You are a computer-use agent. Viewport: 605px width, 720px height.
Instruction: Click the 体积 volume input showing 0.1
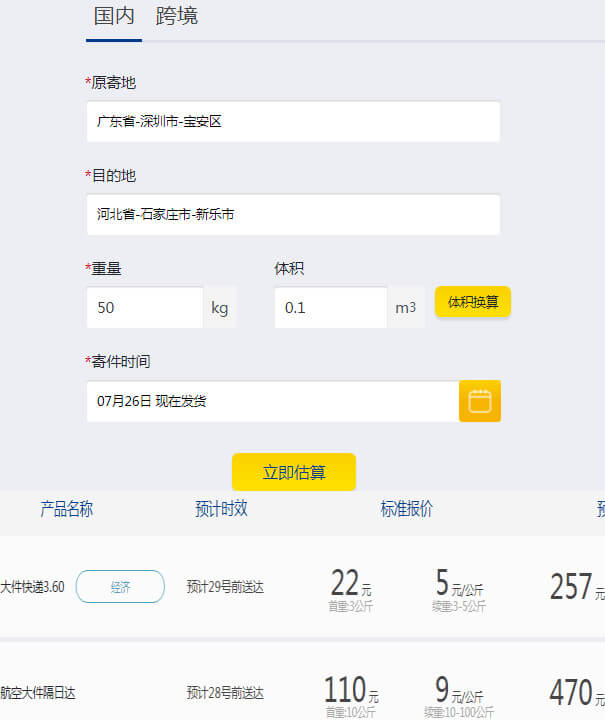(331, 308)
